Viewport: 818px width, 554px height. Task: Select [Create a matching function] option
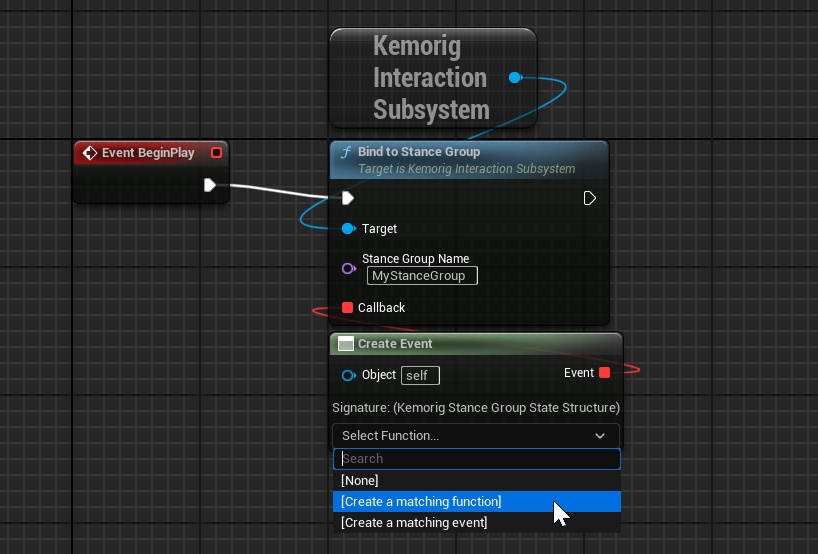coord(421,502)
